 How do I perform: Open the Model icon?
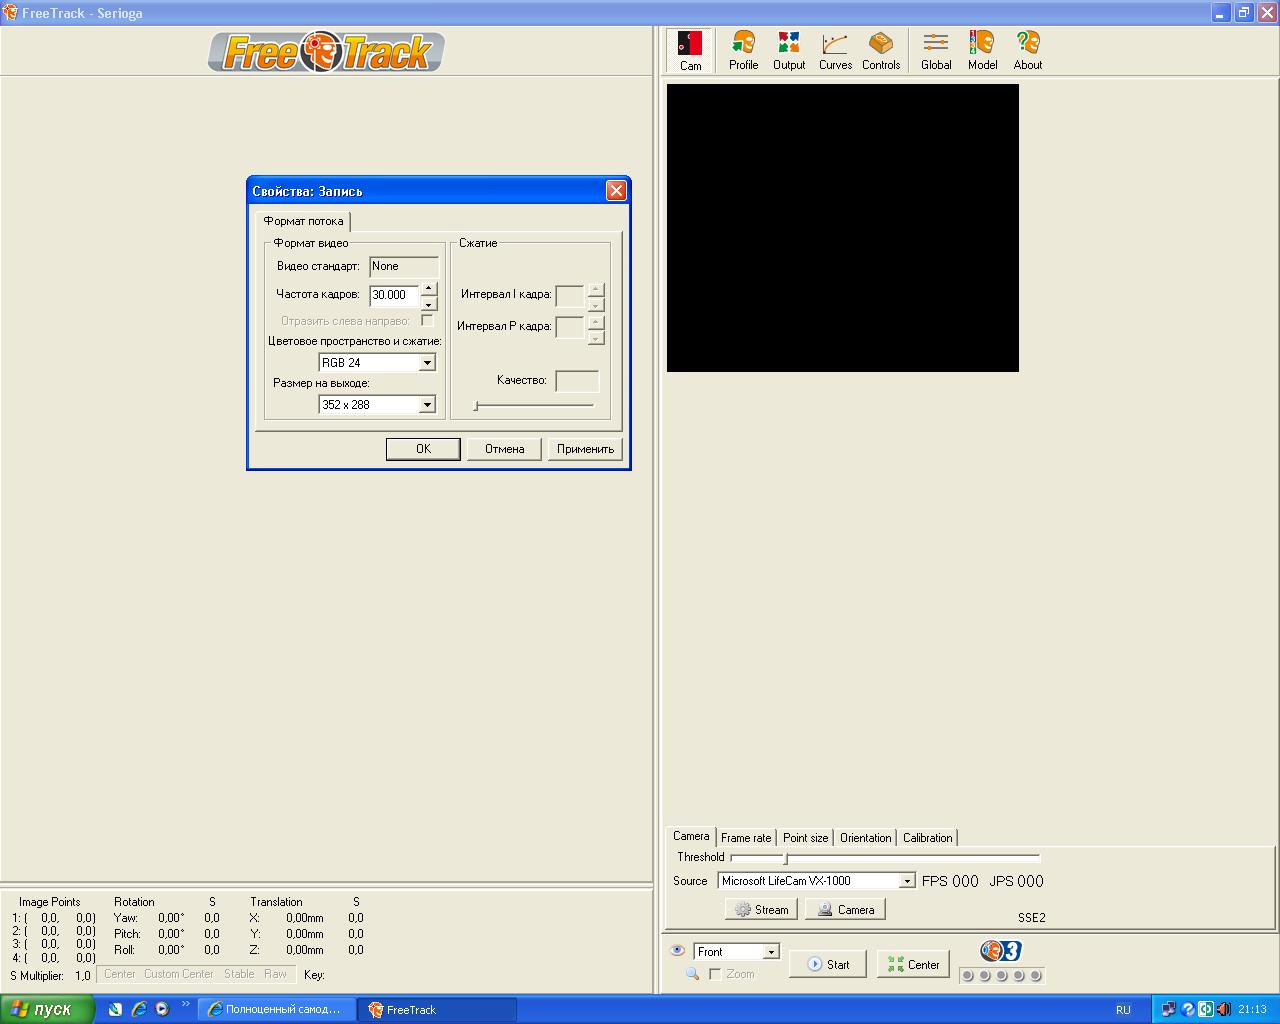pyautogui.click(x=982, y=50)
